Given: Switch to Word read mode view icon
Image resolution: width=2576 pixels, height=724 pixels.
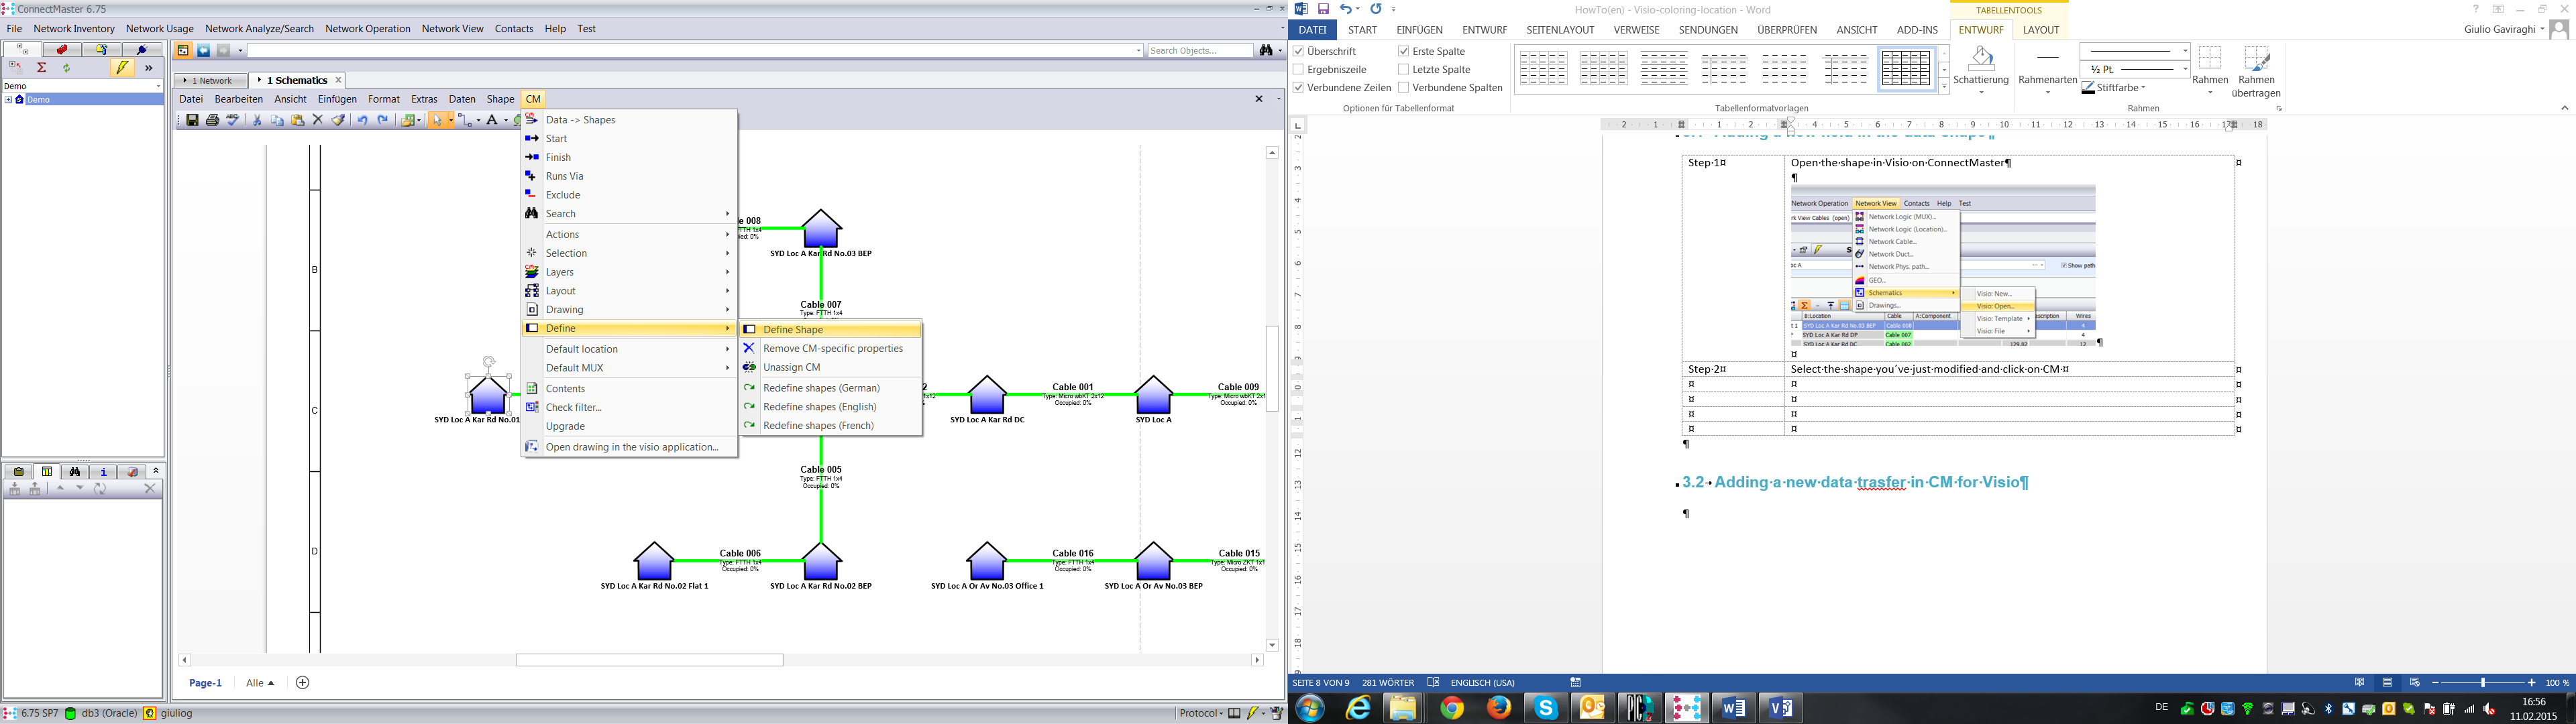Looking at the screenshot, I should point(2360,683).
